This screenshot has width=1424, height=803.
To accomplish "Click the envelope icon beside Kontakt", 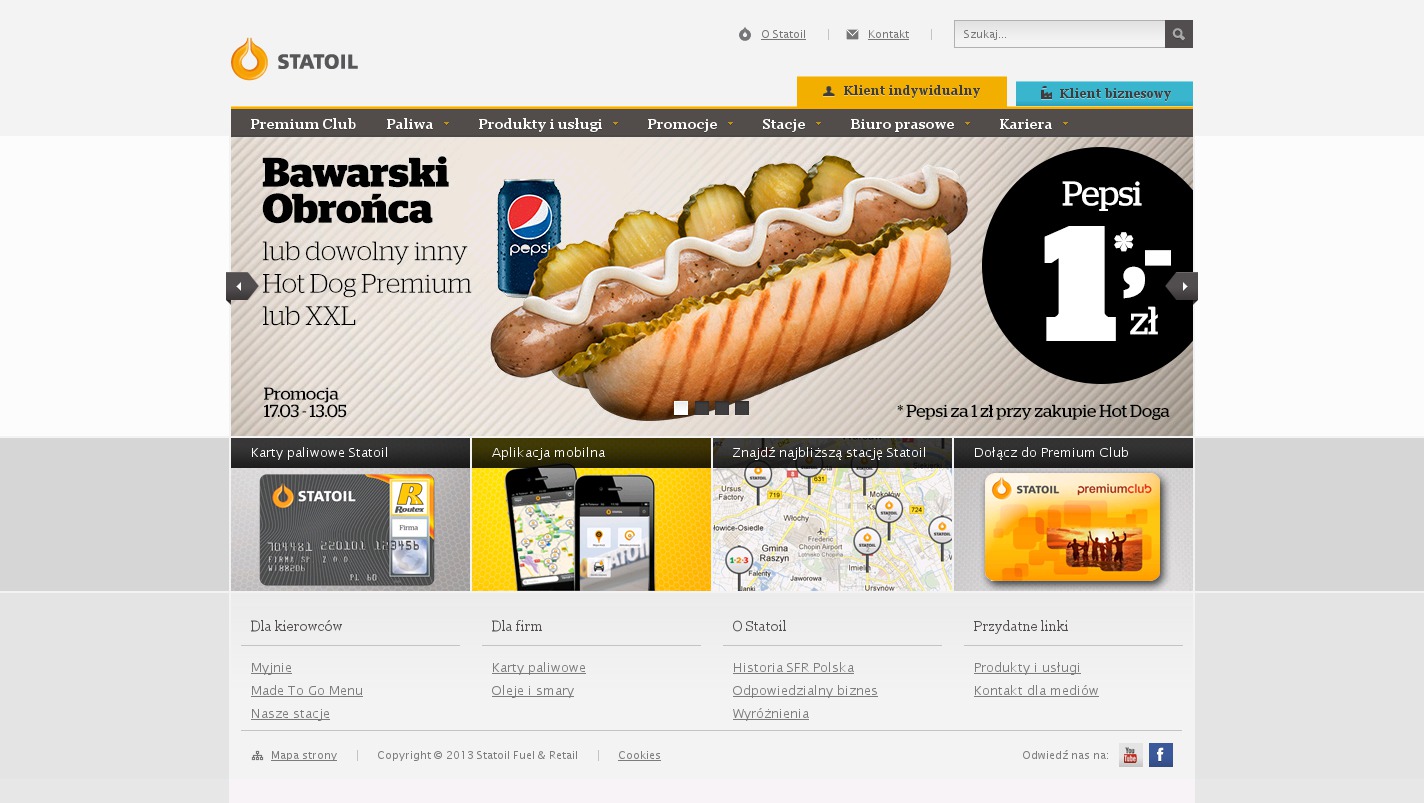I will click(x=852, y=34).
